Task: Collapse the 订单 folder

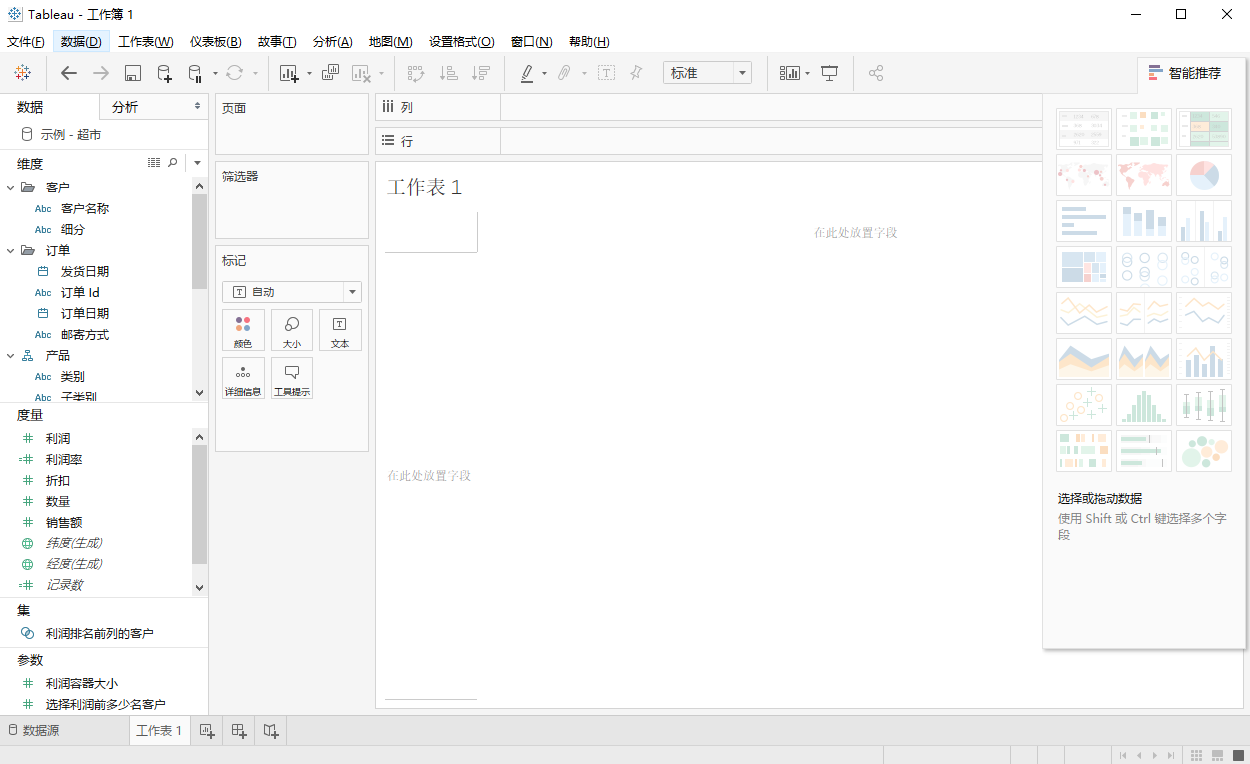Action: (x=10, y=251)
